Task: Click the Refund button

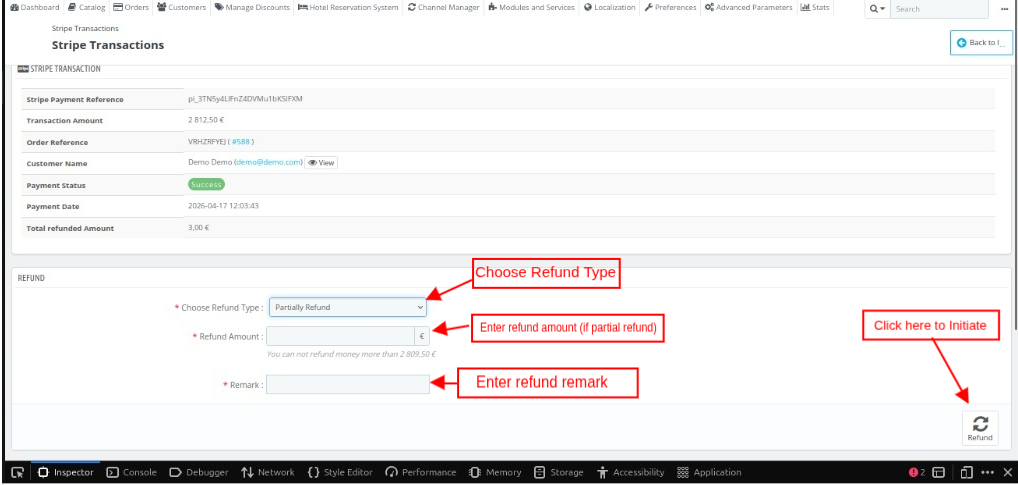Action: (980, 428)
